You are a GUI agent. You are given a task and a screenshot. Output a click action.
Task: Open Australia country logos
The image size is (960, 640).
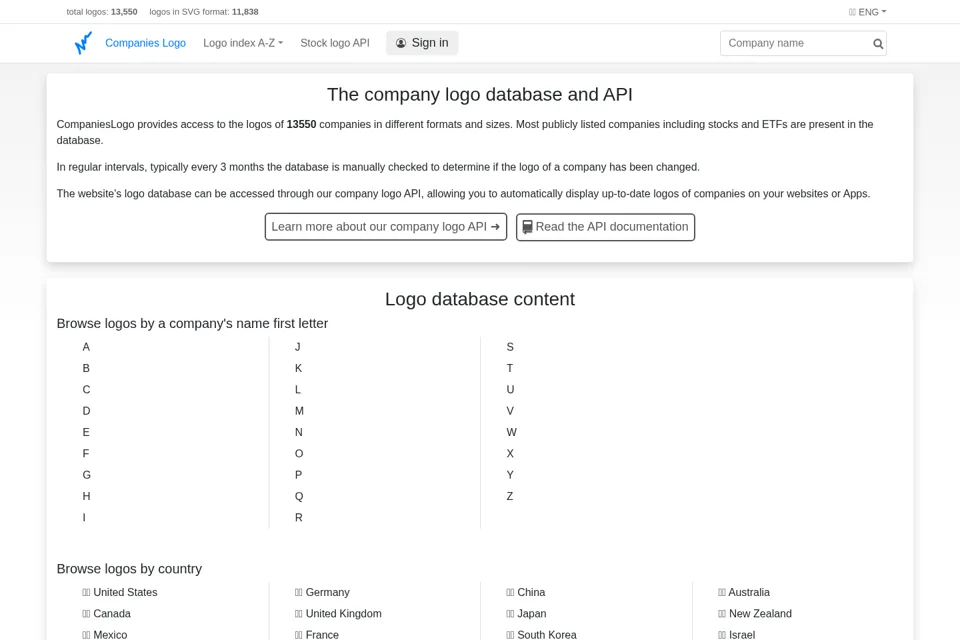coord(744,592)
